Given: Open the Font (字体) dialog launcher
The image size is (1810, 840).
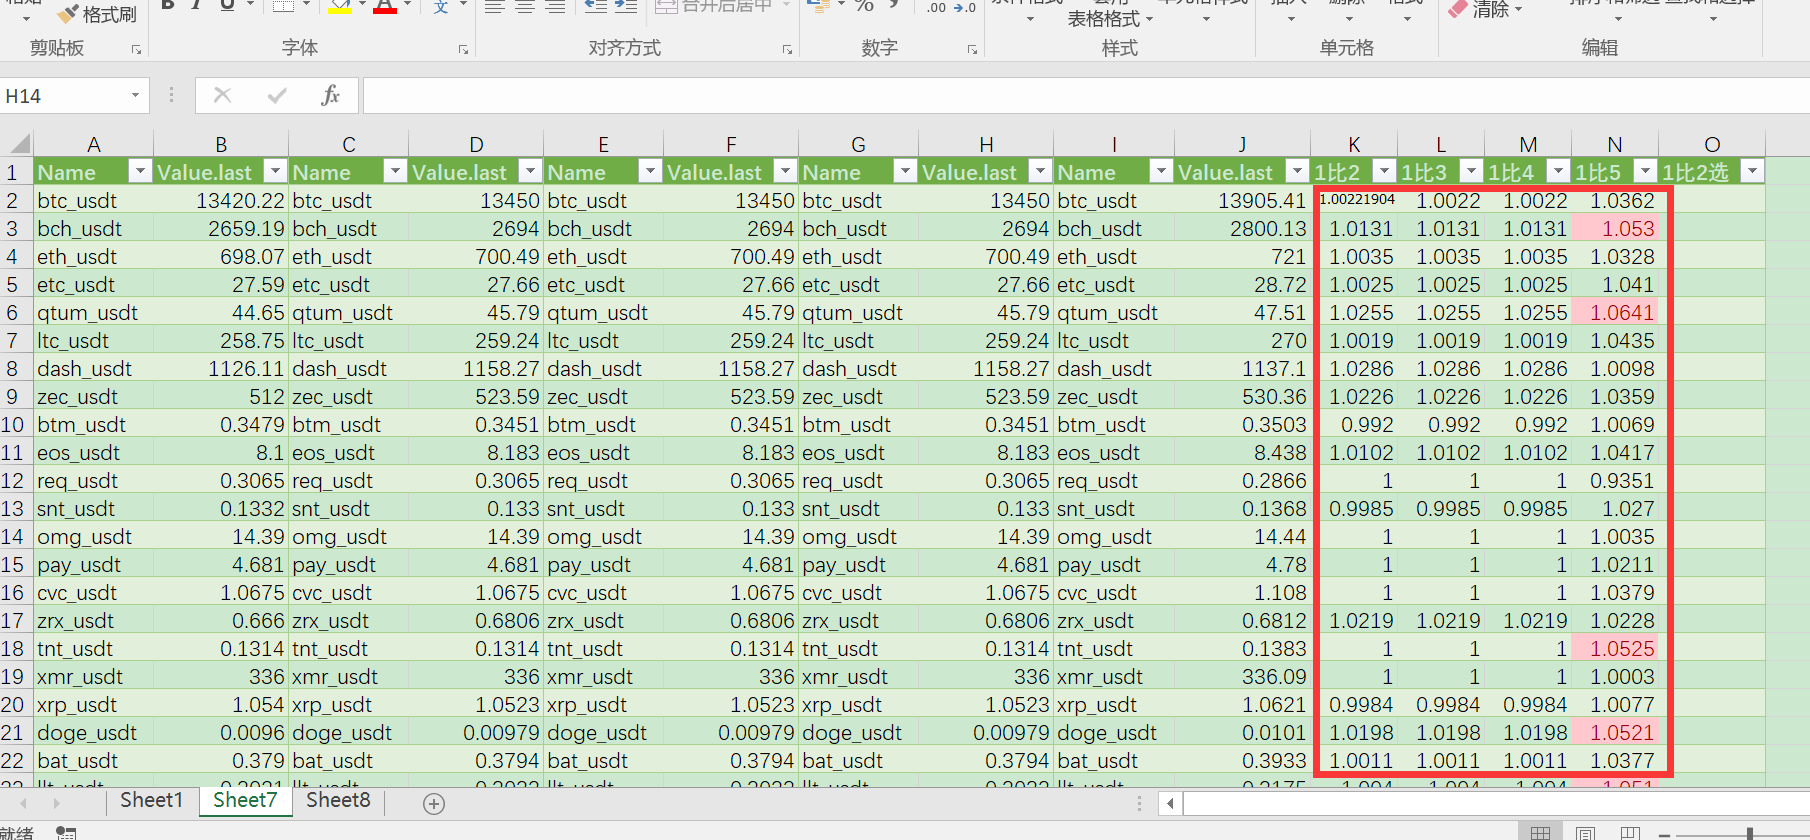Looking at the screenshot, I should 463,49.
